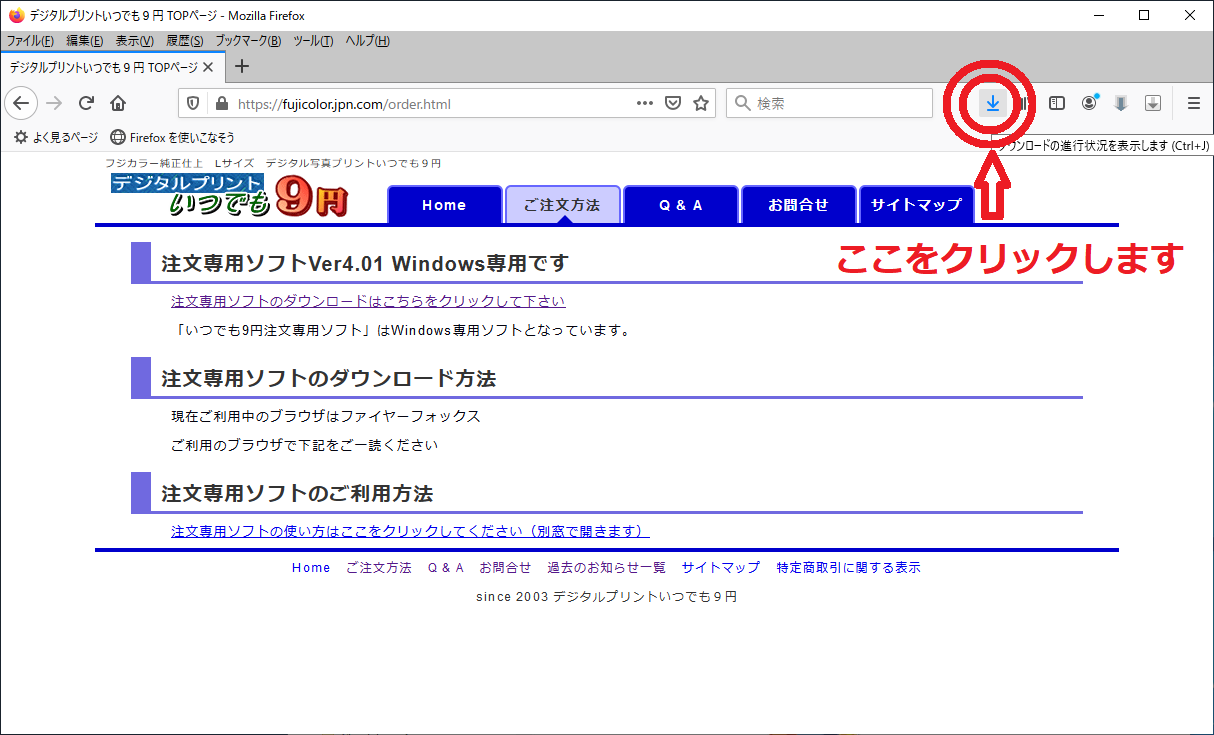Click the Downloads arrow icon in toolbar
This screenshot has width=1214, height=735.
(x=992, y=103)
